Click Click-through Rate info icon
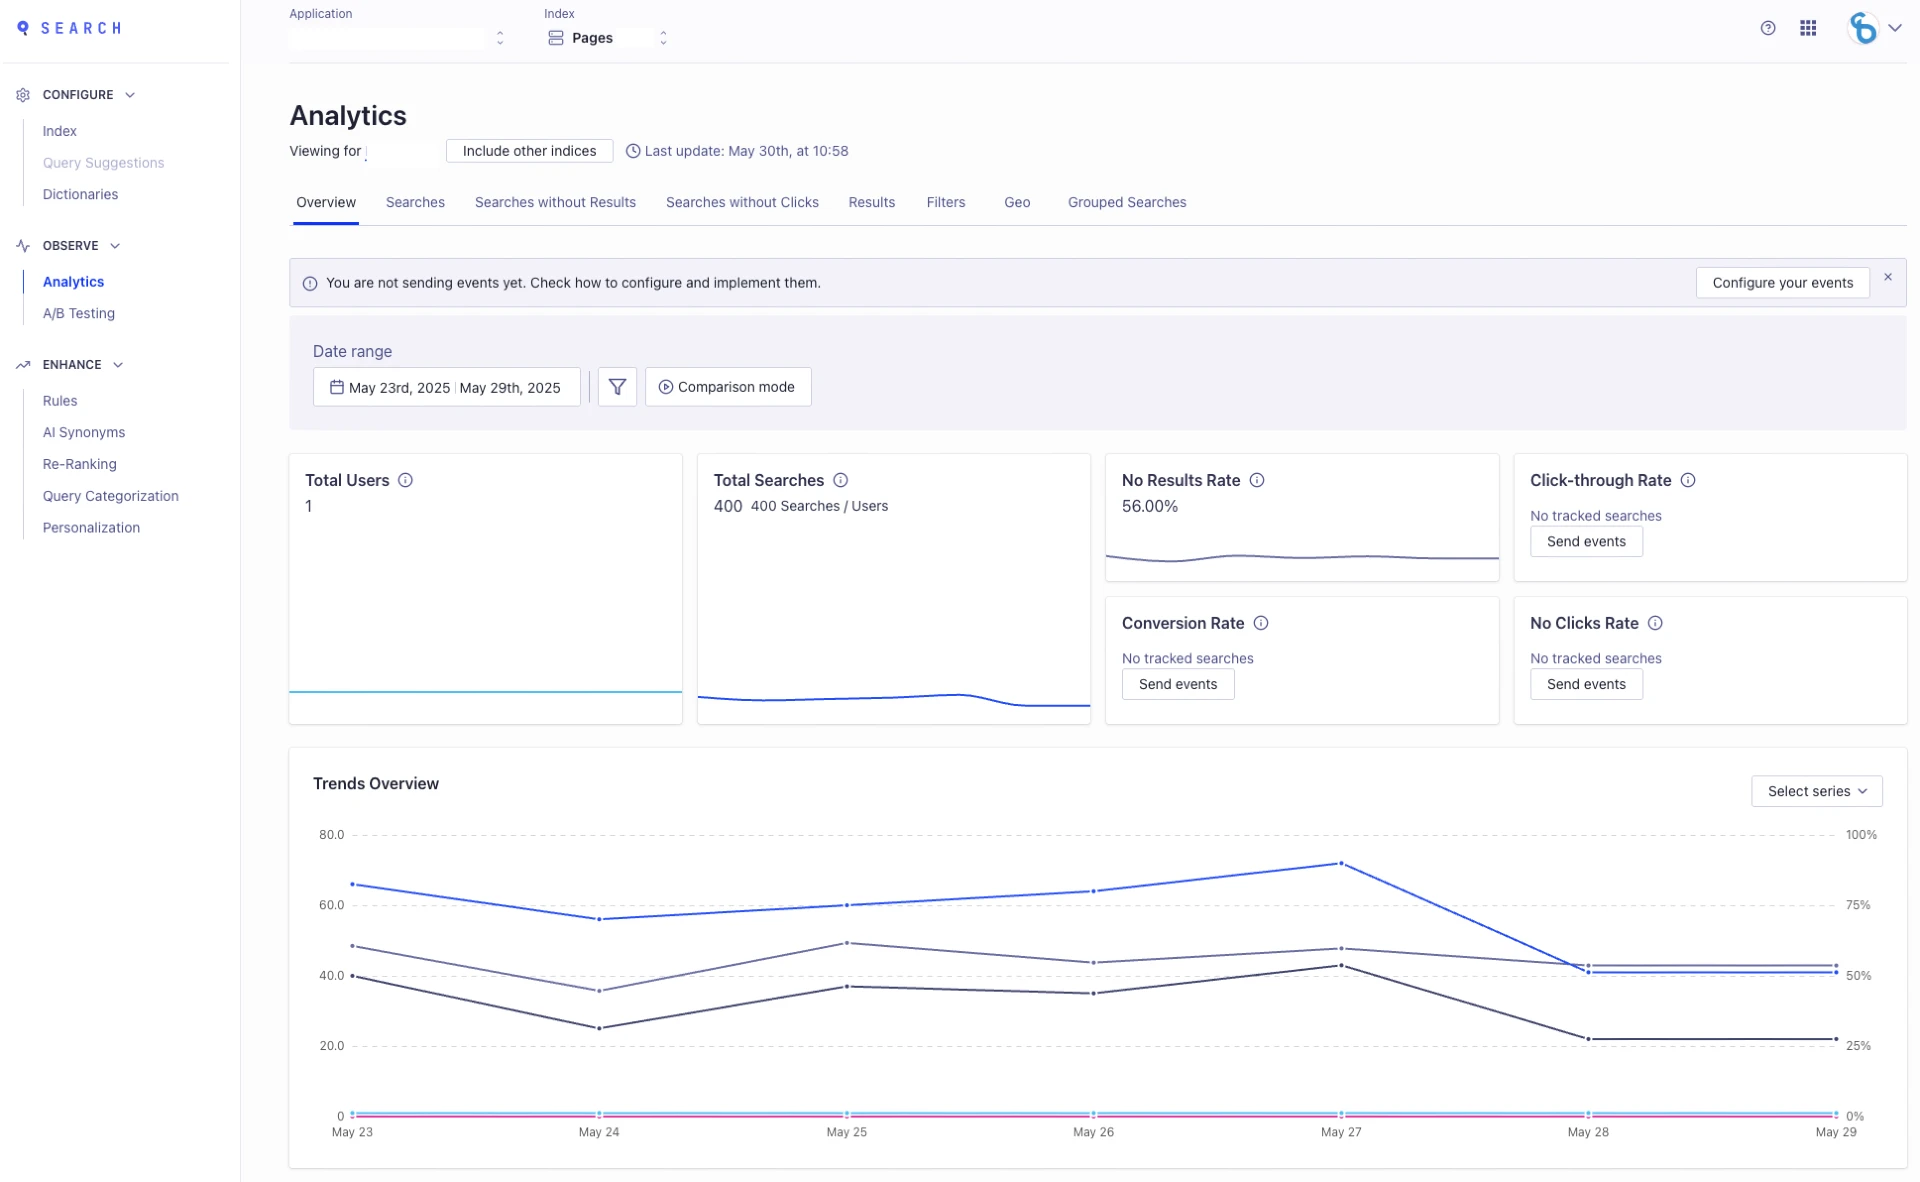This screenshot has height=1182, width=1920. (1687, 480)
